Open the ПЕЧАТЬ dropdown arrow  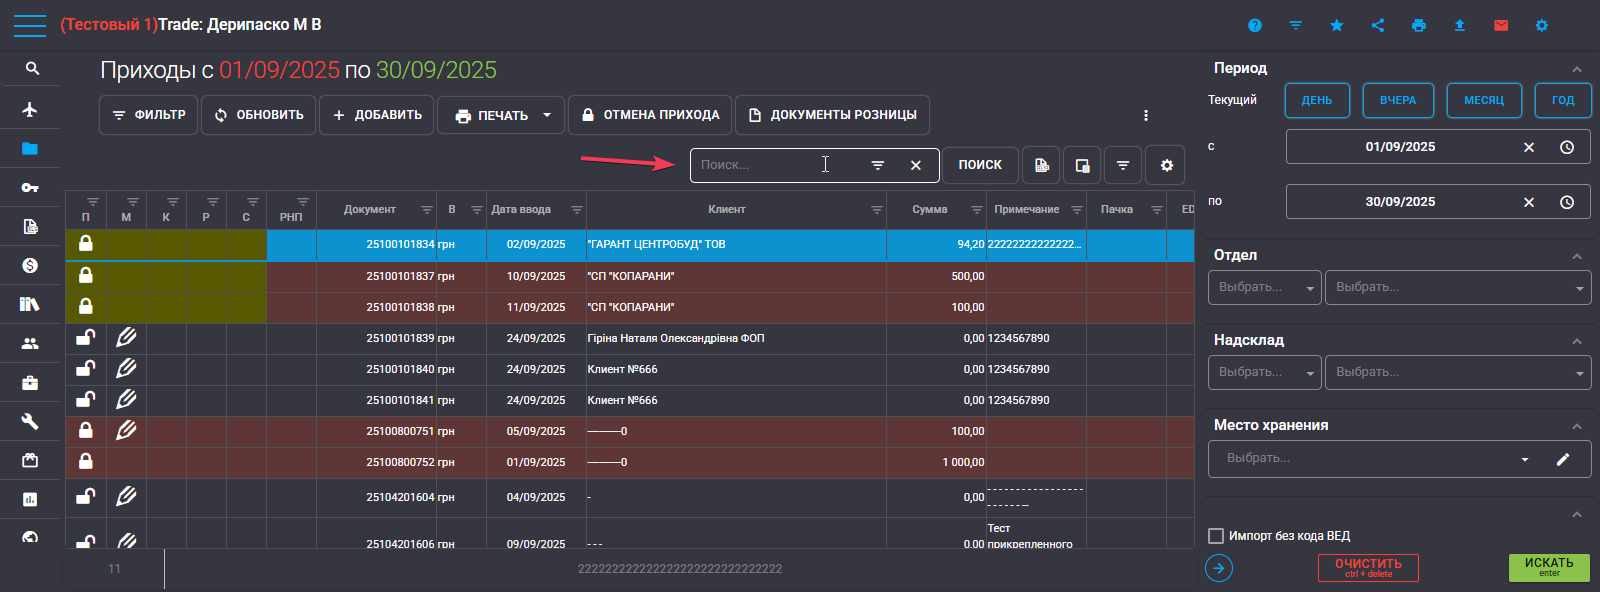click(547, 115)
